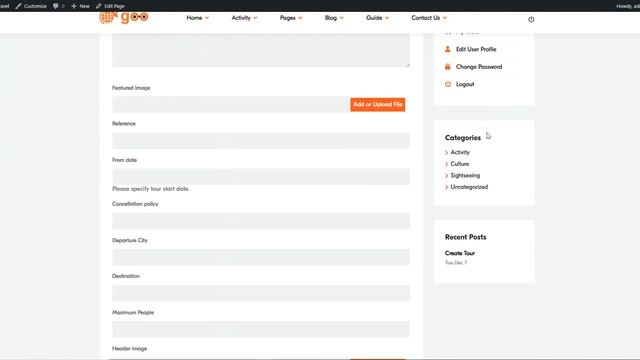The image size is (640, 360).
Task: Open the Change Password link
Action: [479, 67]
